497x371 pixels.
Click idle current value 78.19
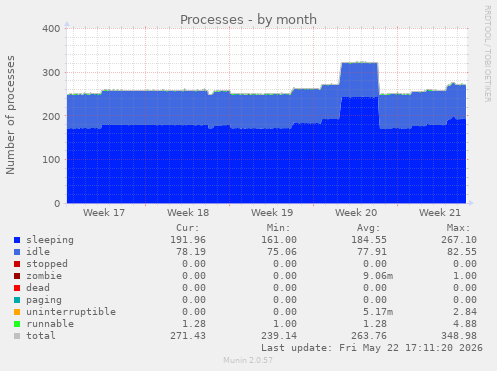(191, 252)
